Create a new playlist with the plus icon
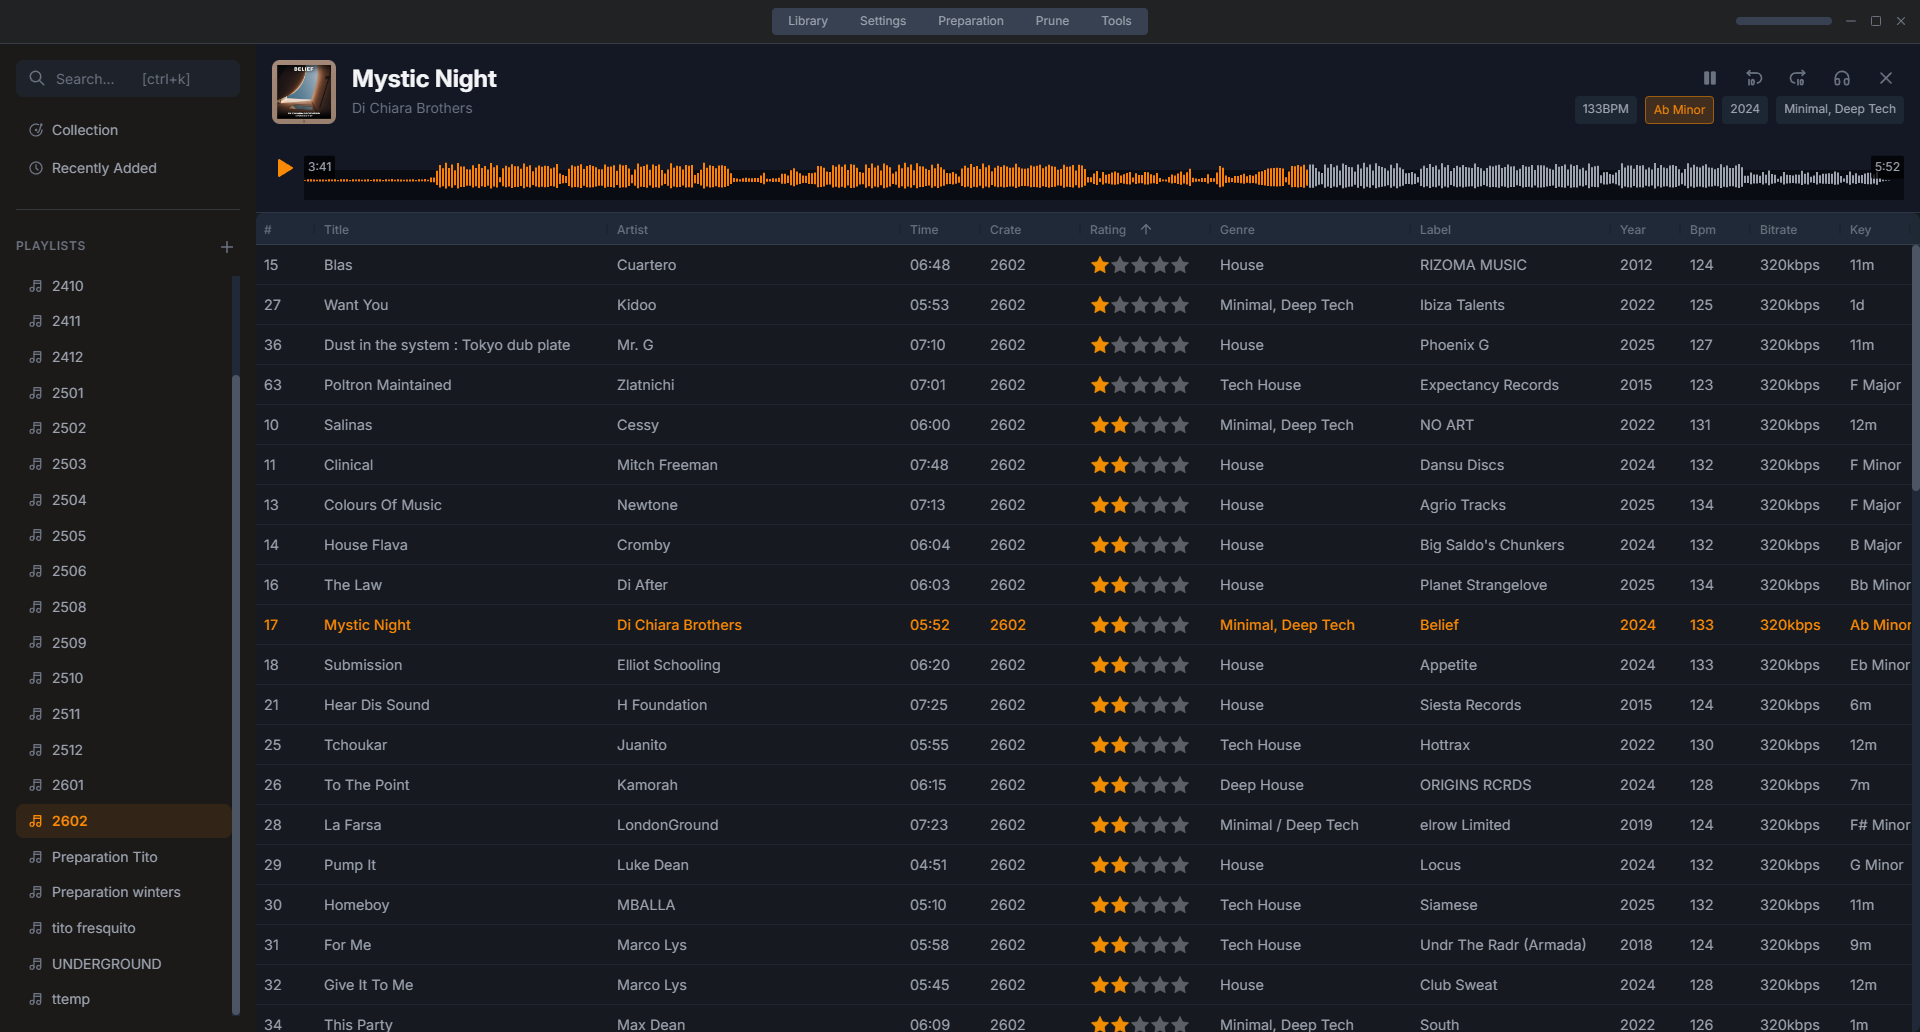The height and width of the screenshot is (1032, 1920). (x=226, y=246)
